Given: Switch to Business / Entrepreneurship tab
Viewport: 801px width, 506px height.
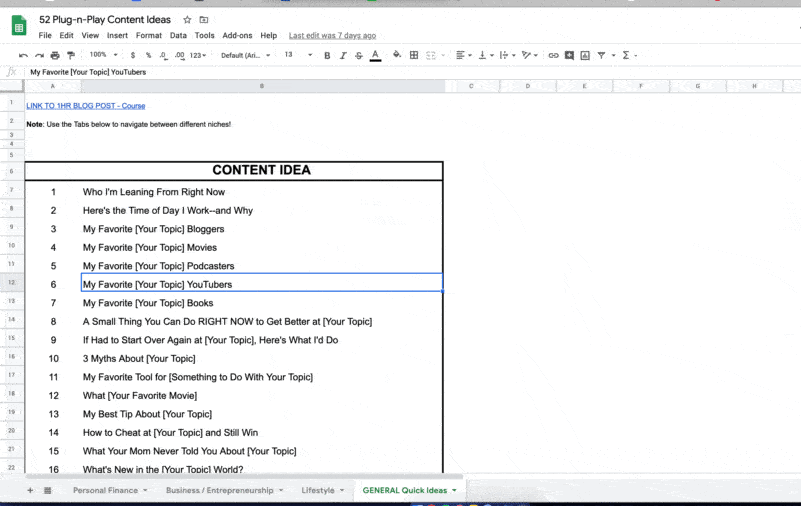Looking at the screenshot, I should pos(220,490).
